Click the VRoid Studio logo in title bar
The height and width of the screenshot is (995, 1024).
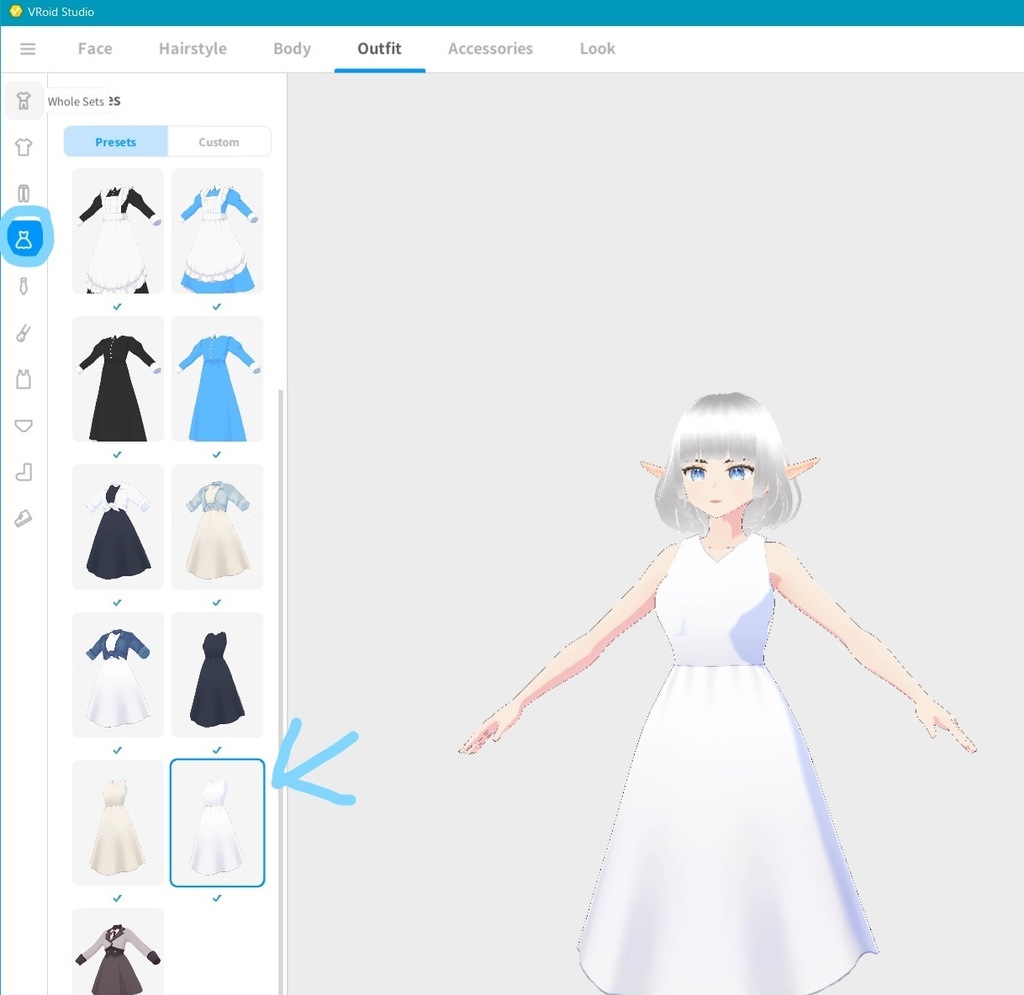point(16,11)
